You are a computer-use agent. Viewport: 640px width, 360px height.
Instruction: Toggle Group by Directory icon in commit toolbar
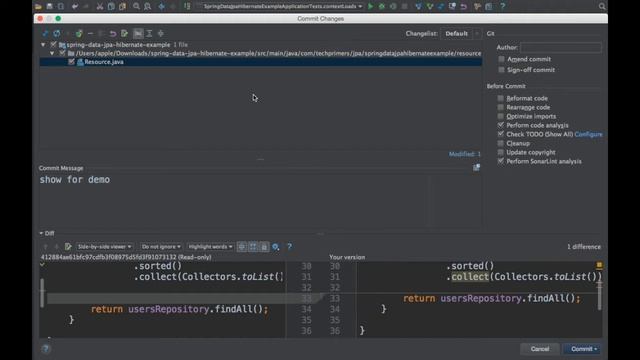pos(138,33)
